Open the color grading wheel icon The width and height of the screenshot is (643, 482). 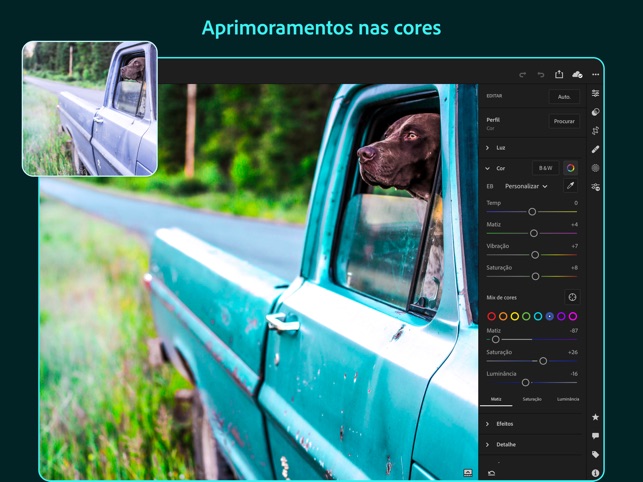click(x=570, y=168)
